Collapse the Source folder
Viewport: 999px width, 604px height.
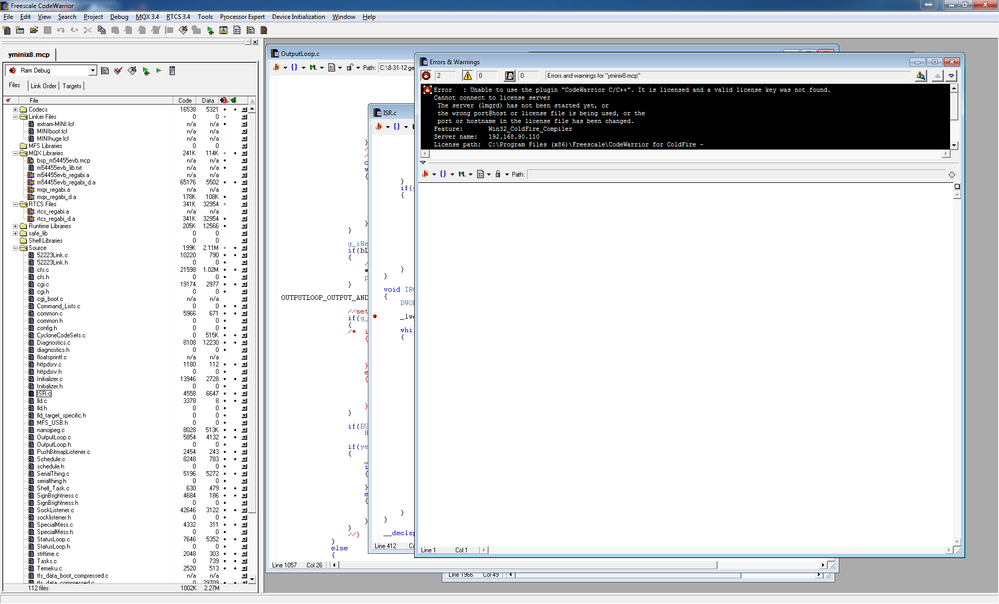[15, 248]
